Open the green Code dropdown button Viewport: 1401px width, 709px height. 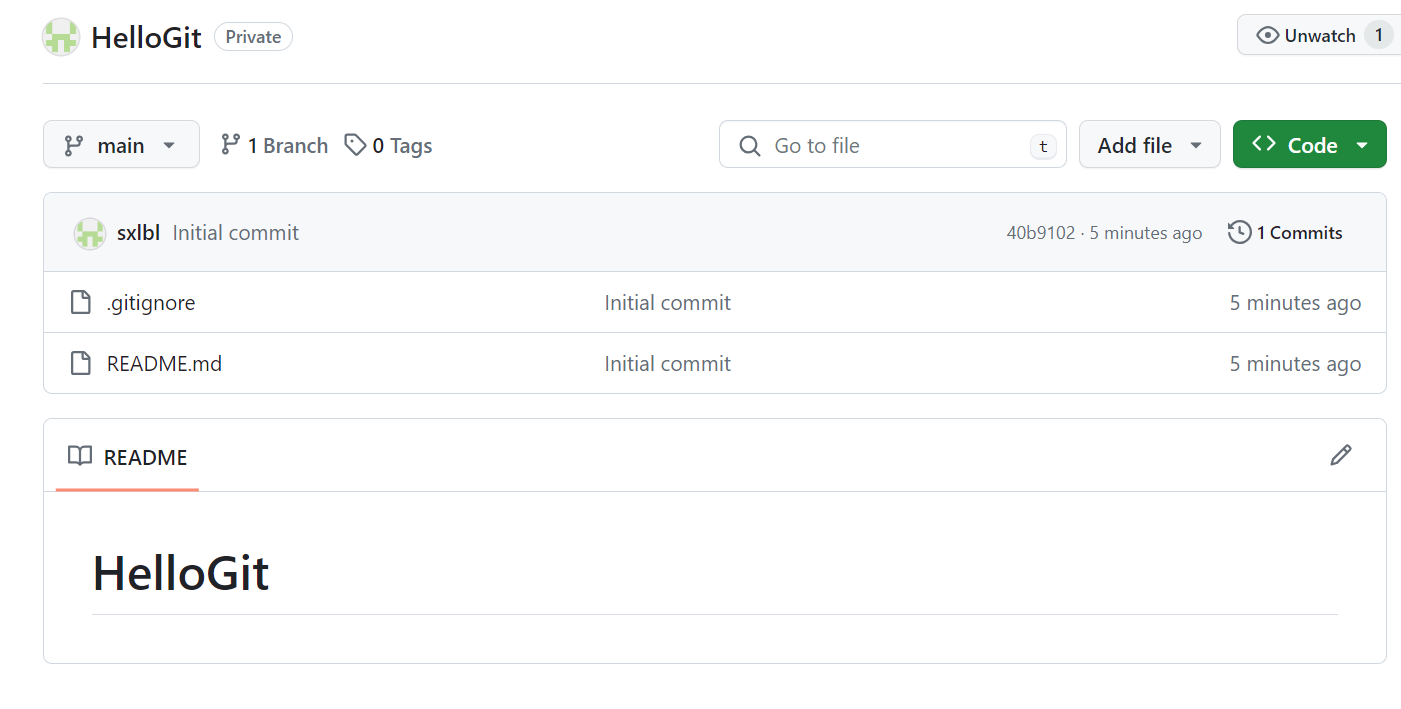(x=1309, y=144)
